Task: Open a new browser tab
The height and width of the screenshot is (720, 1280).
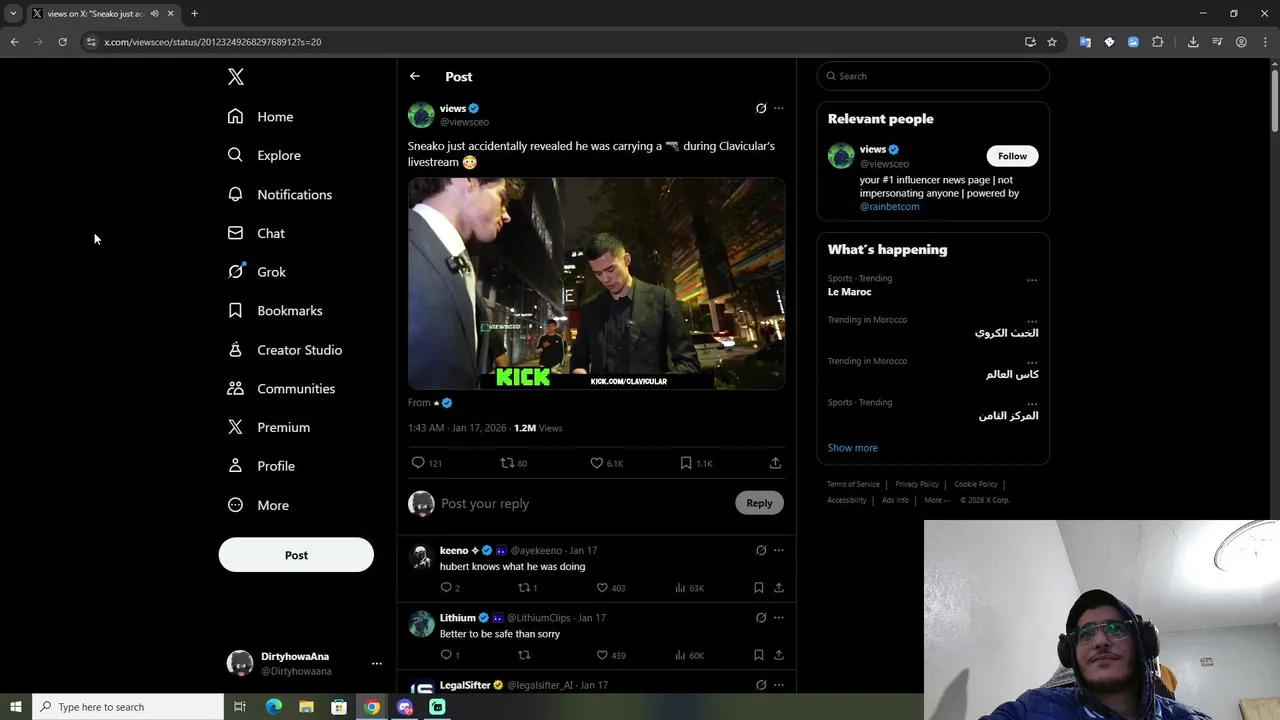Action: [194, 13]
